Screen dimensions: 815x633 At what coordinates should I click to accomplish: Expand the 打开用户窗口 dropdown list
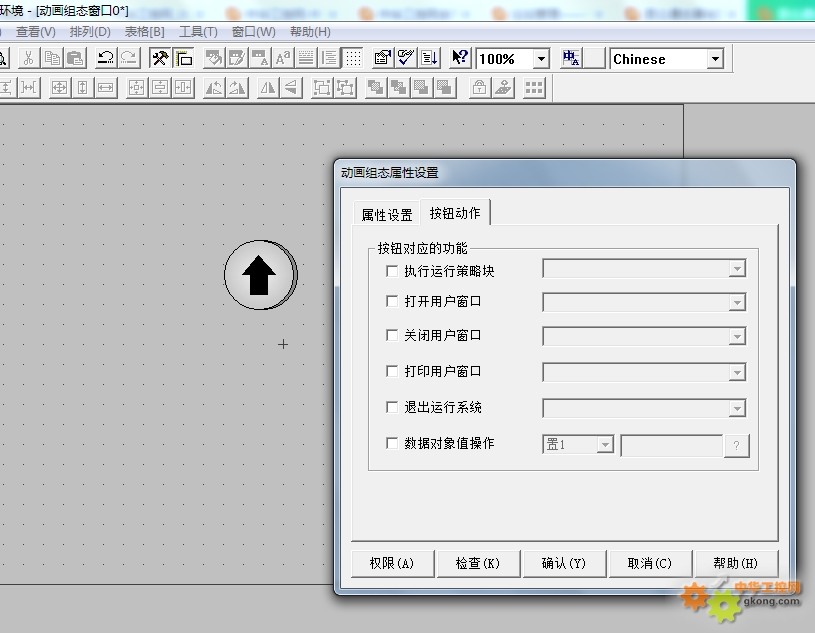[x=737, y=302]
